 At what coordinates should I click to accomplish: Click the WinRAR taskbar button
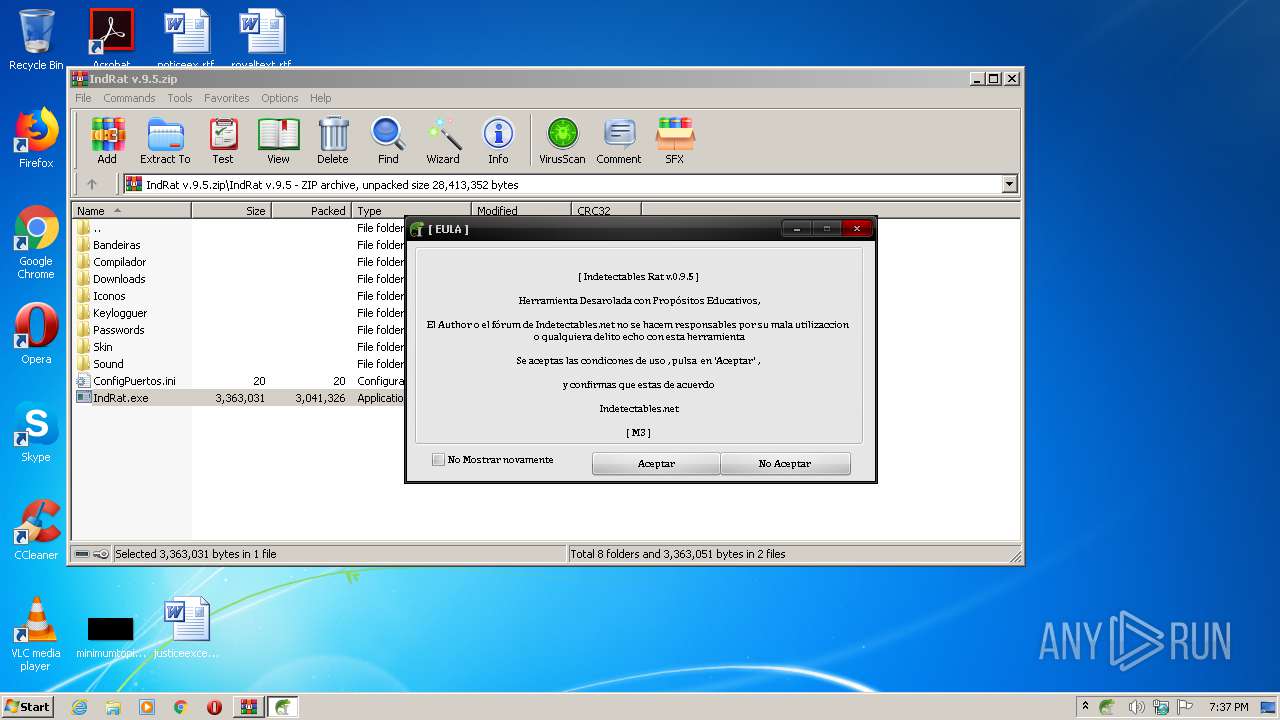pyautogui.click(x=248, y=707)
